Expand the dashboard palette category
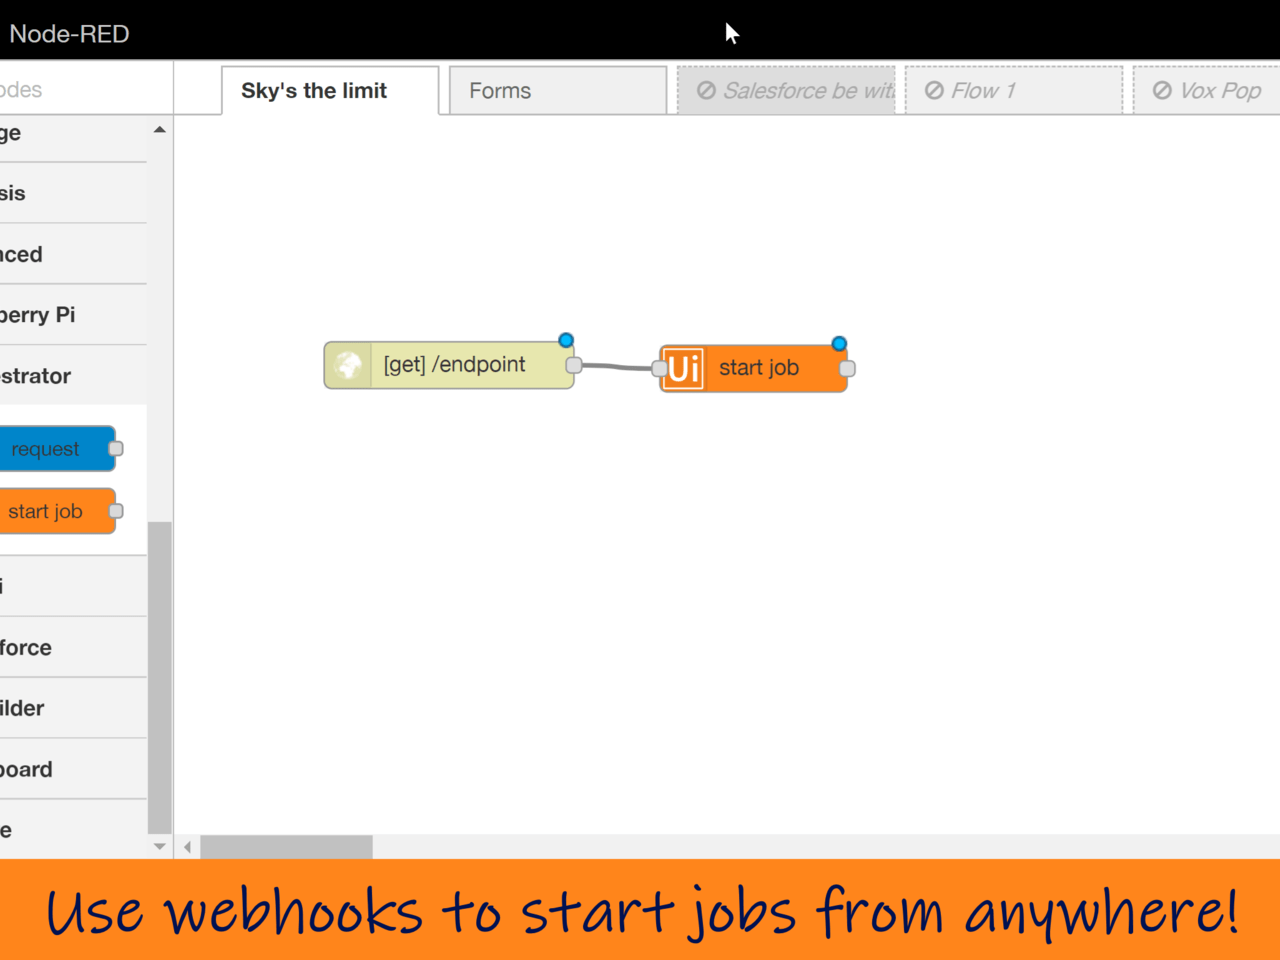 tap(70, 769)
